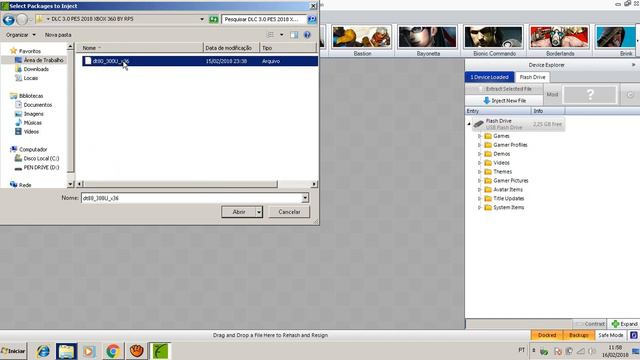This screenshot has height=360, width=640.
Task: Select Favoritos star heading
Action: [25, 51]
